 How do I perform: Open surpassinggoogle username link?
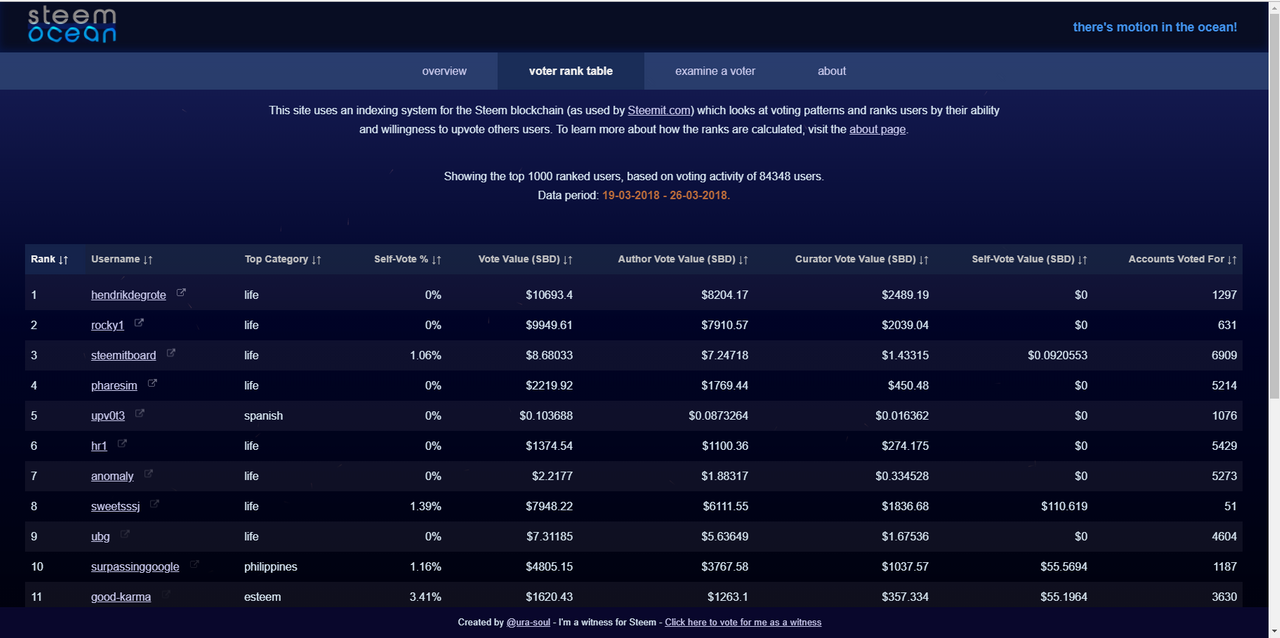pyautogui.click(x=135, y=566)
